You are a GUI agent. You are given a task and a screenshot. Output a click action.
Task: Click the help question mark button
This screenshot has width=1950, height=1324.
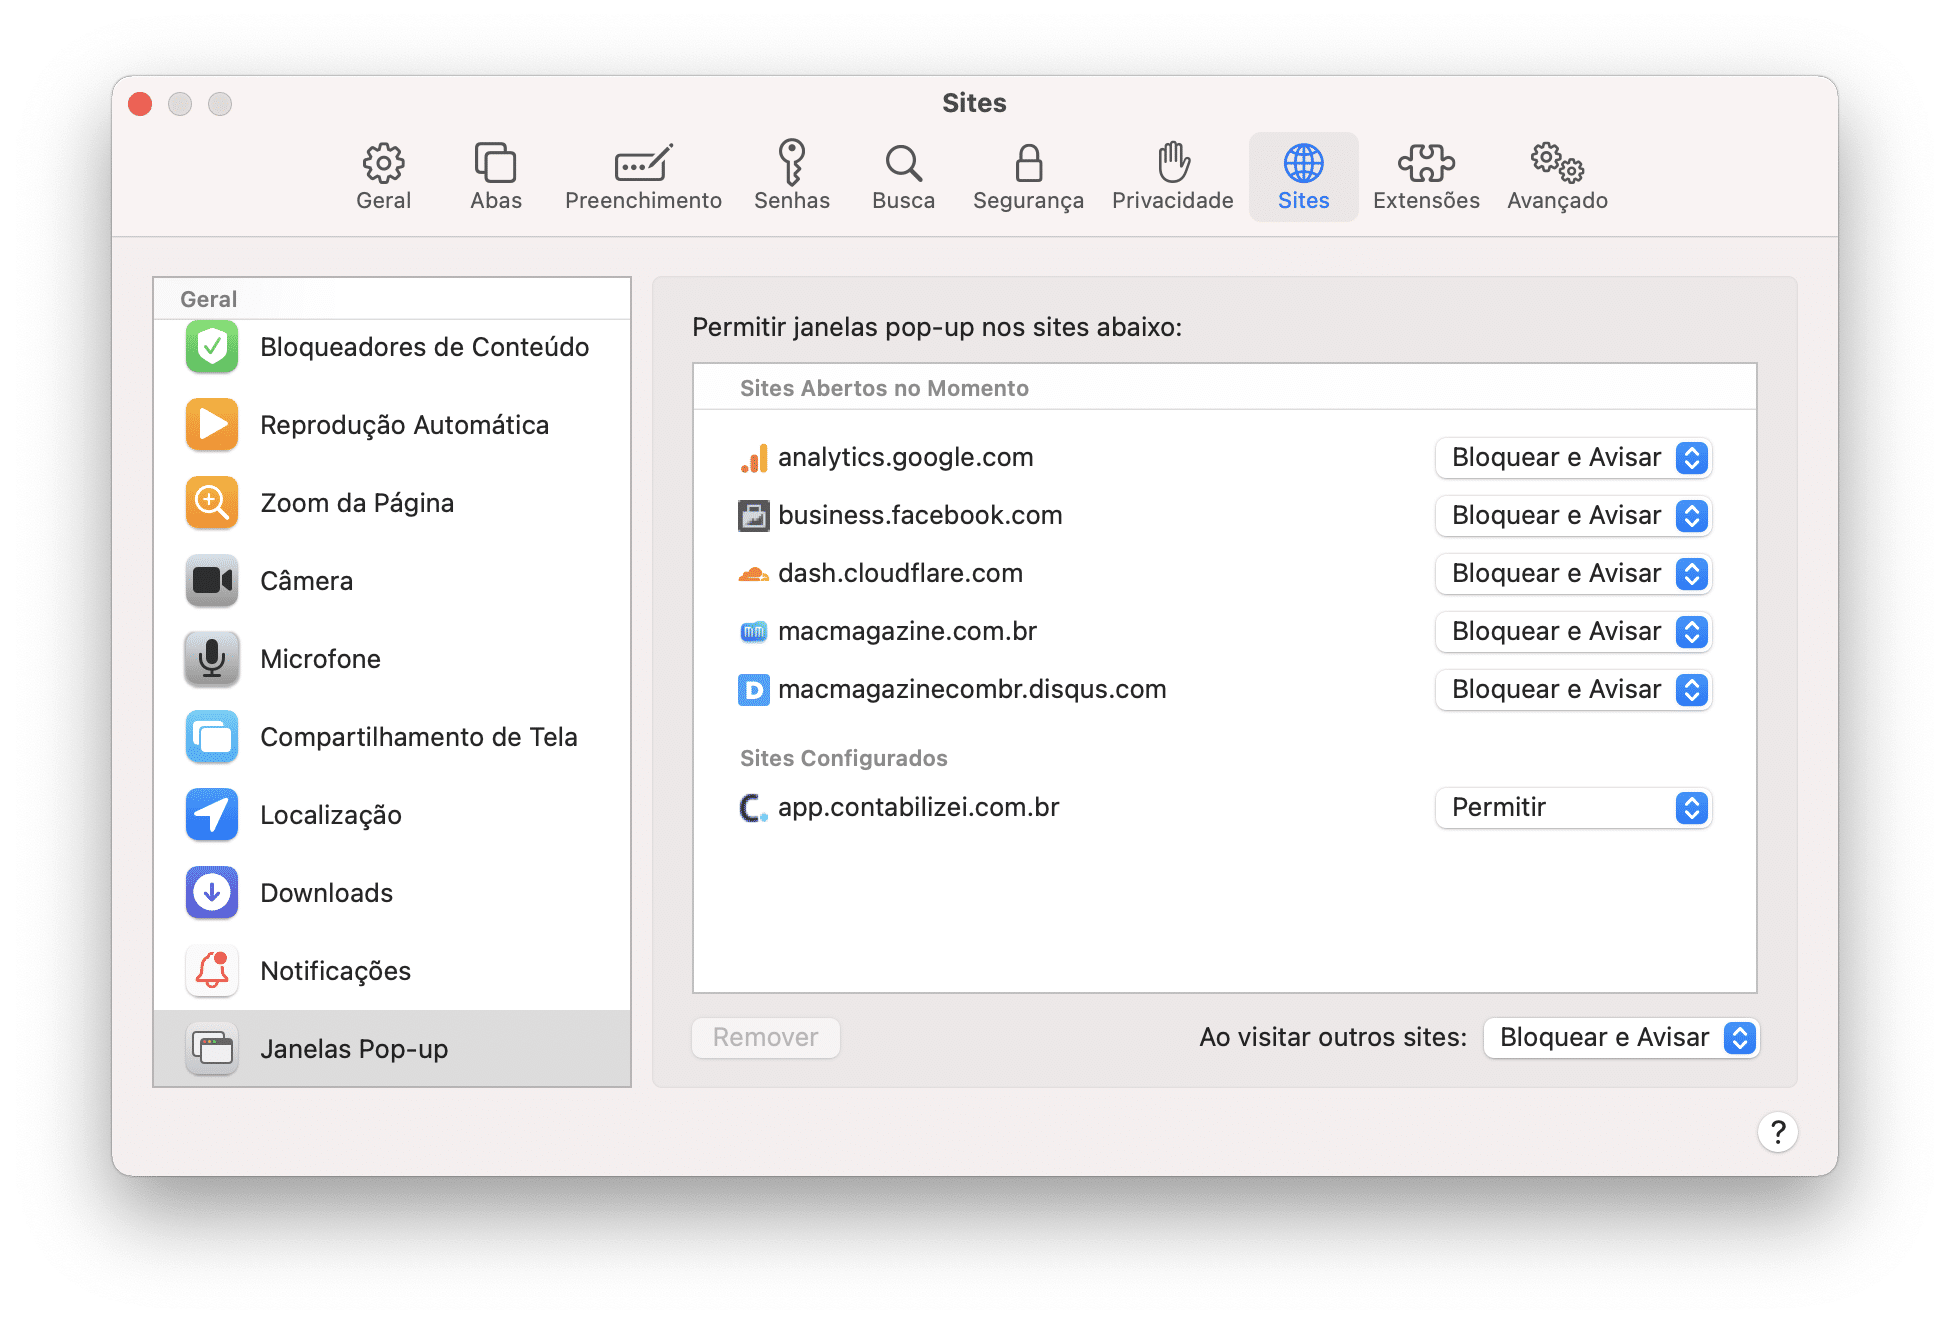[x=1777, y=1131]
